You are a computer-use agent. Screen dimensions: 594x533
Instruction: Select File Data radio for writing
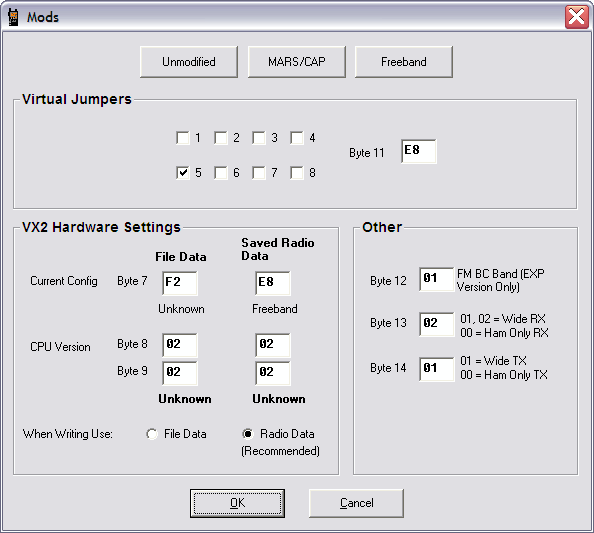pos(152,434)
